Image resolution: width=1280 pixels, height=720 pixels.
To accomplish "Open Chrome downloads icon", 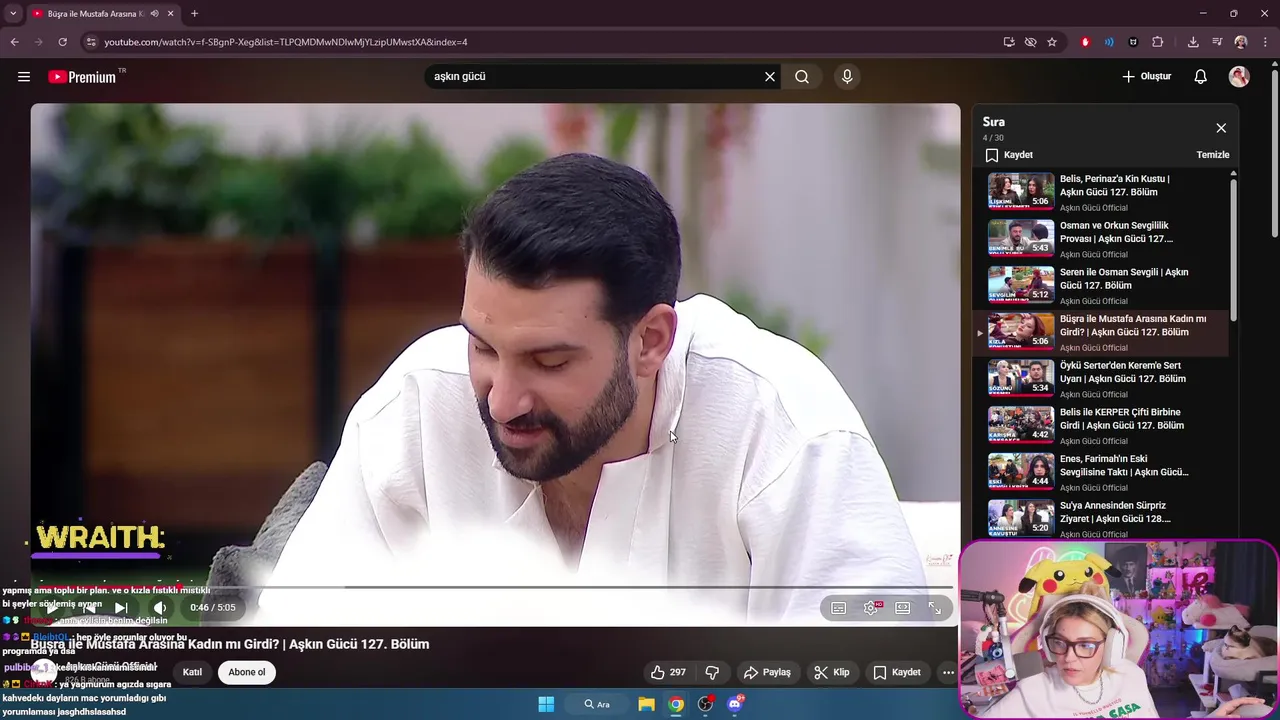I will coord(1193,42).
